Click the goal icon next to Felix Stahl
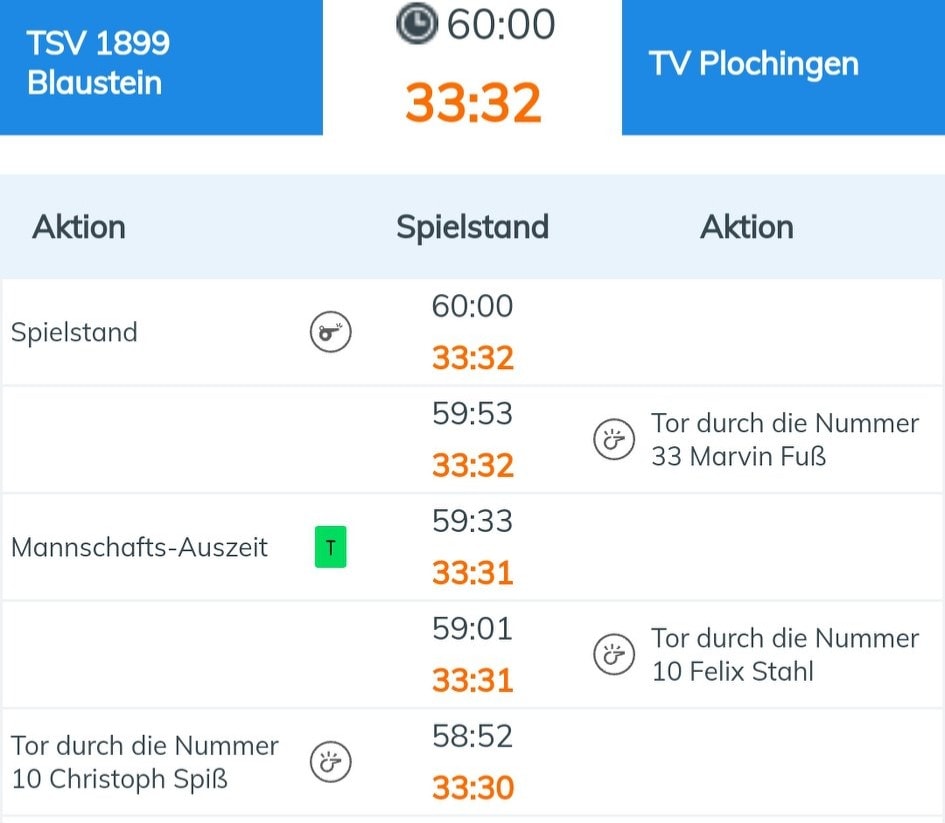This screenshot has height=823, width=945. click(x=614, y=655)
